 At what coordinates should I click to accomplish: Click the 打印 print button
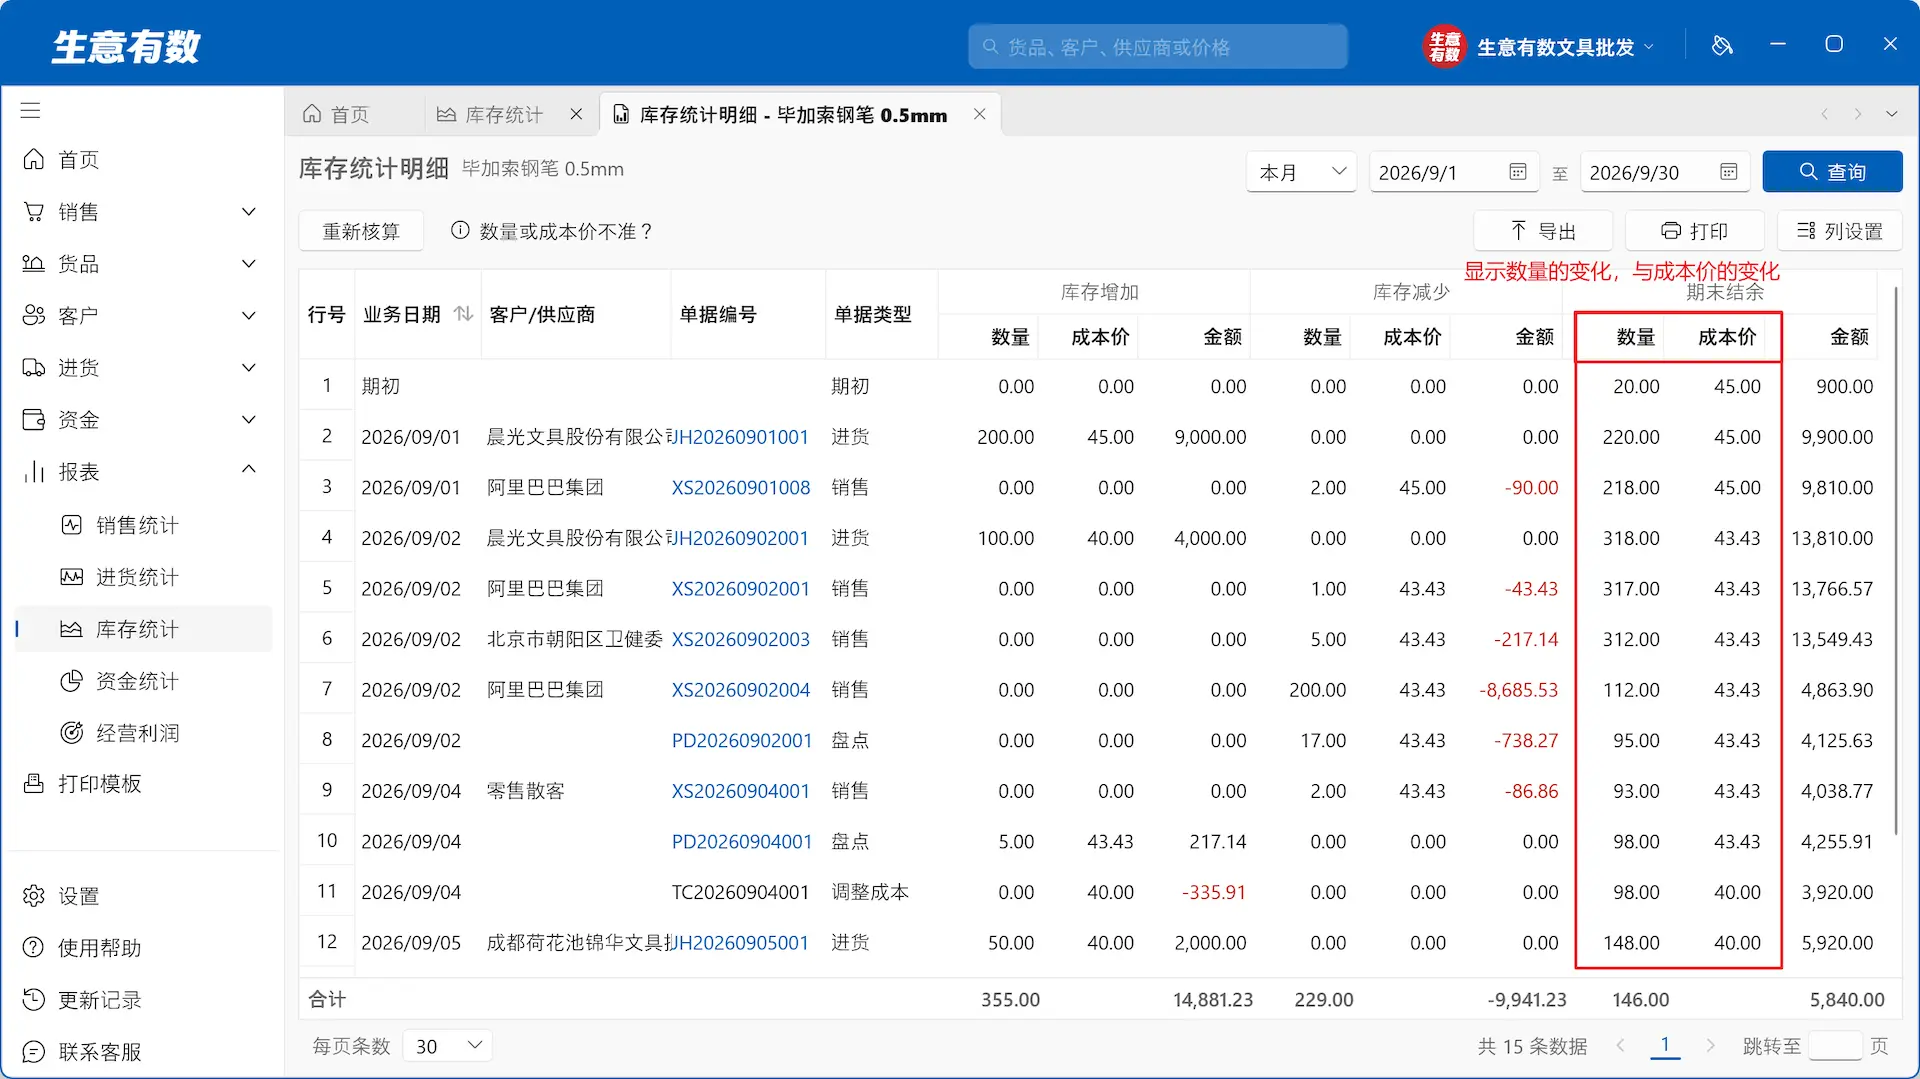pyautogui.click(x=1694, y=231)
